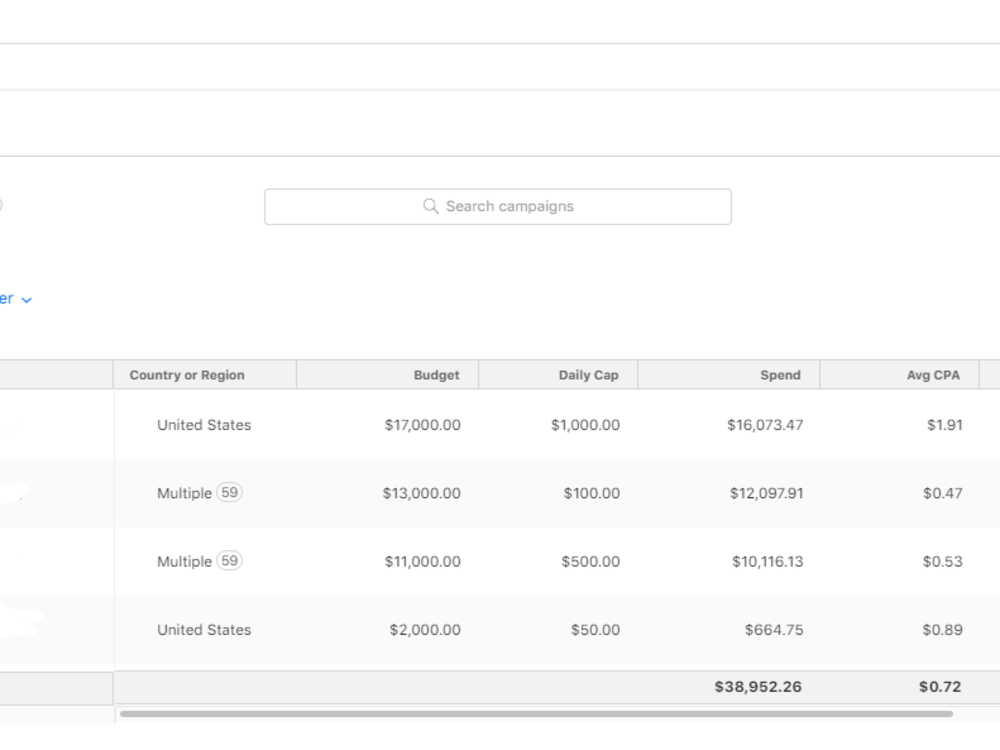Select first United States row

tap(204, 425)
